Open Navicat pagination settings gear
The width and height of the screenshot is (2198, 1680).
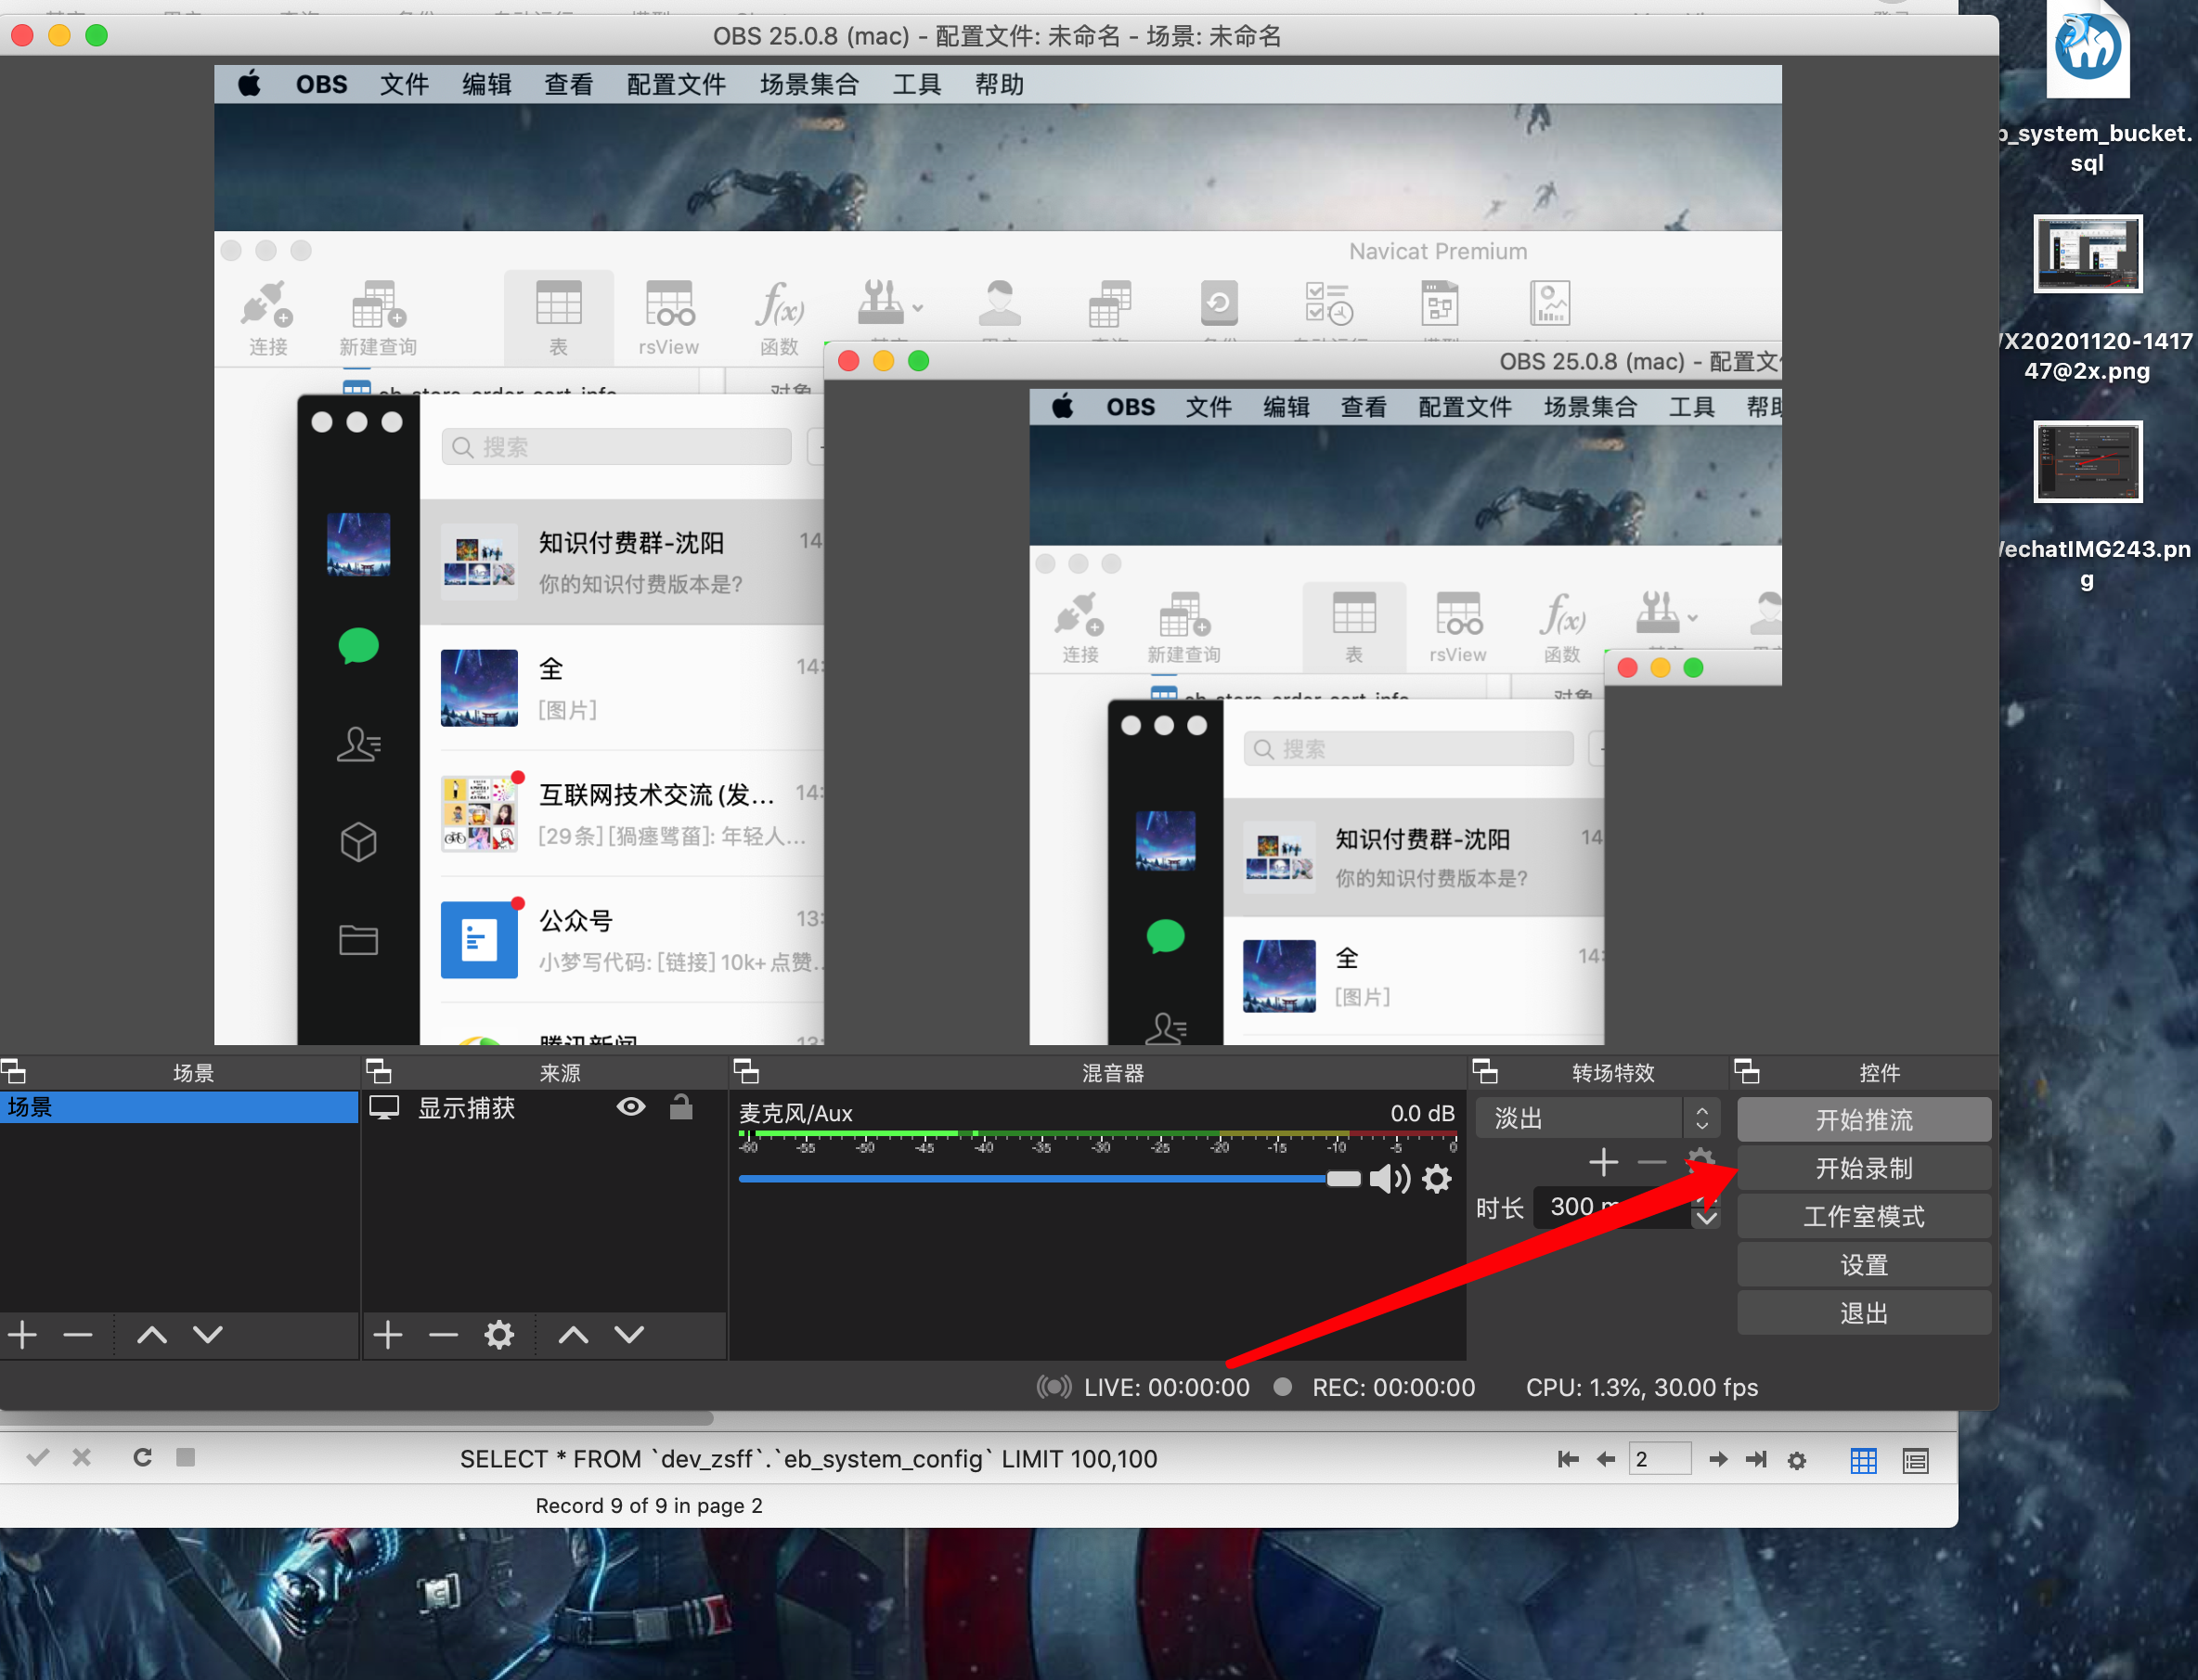1797,1461
